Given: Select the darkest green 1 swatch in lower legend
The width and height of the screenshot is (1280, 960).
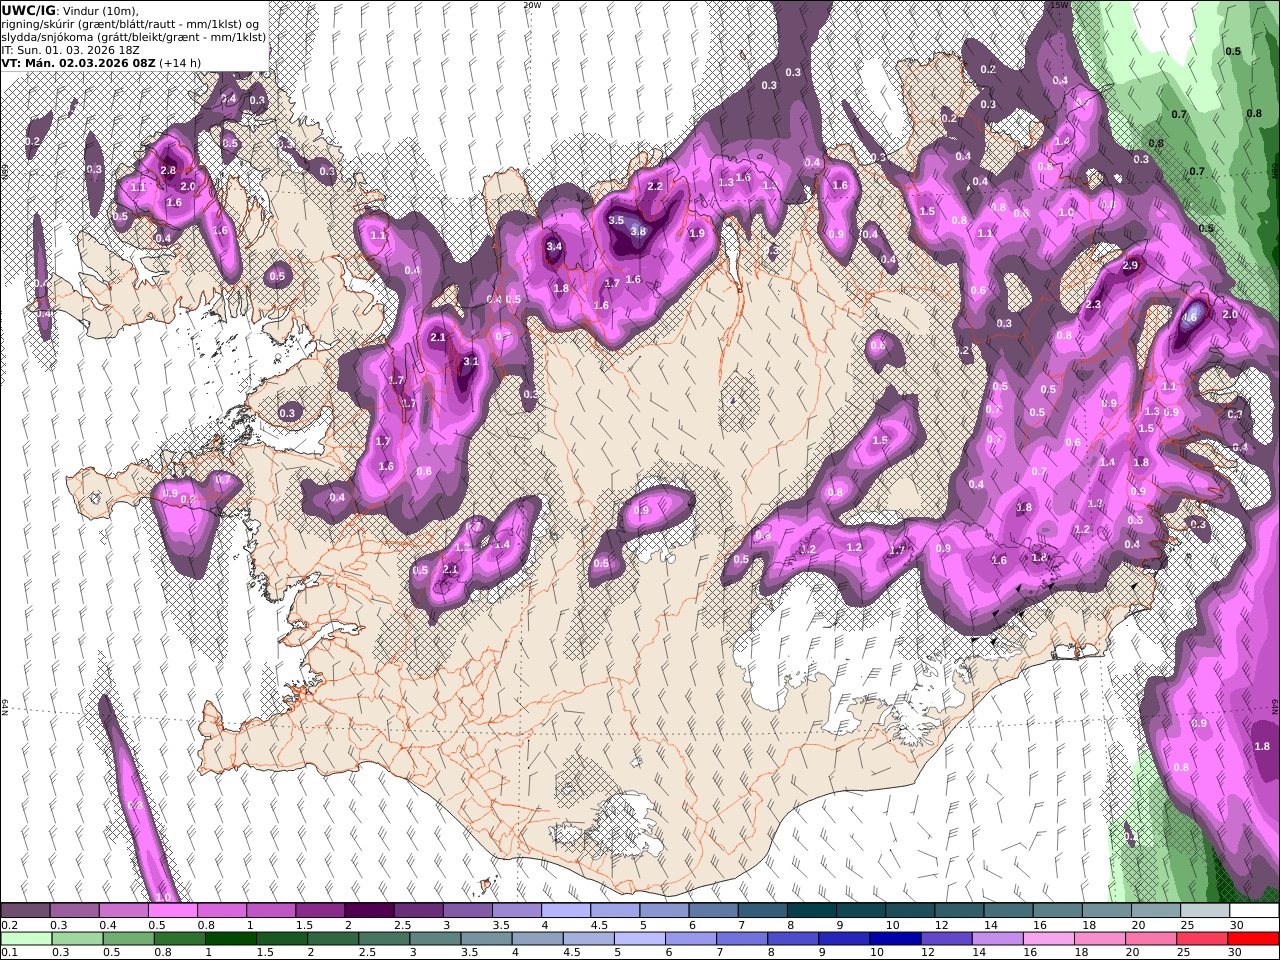Looking at the screenshot, I should 230,939.
